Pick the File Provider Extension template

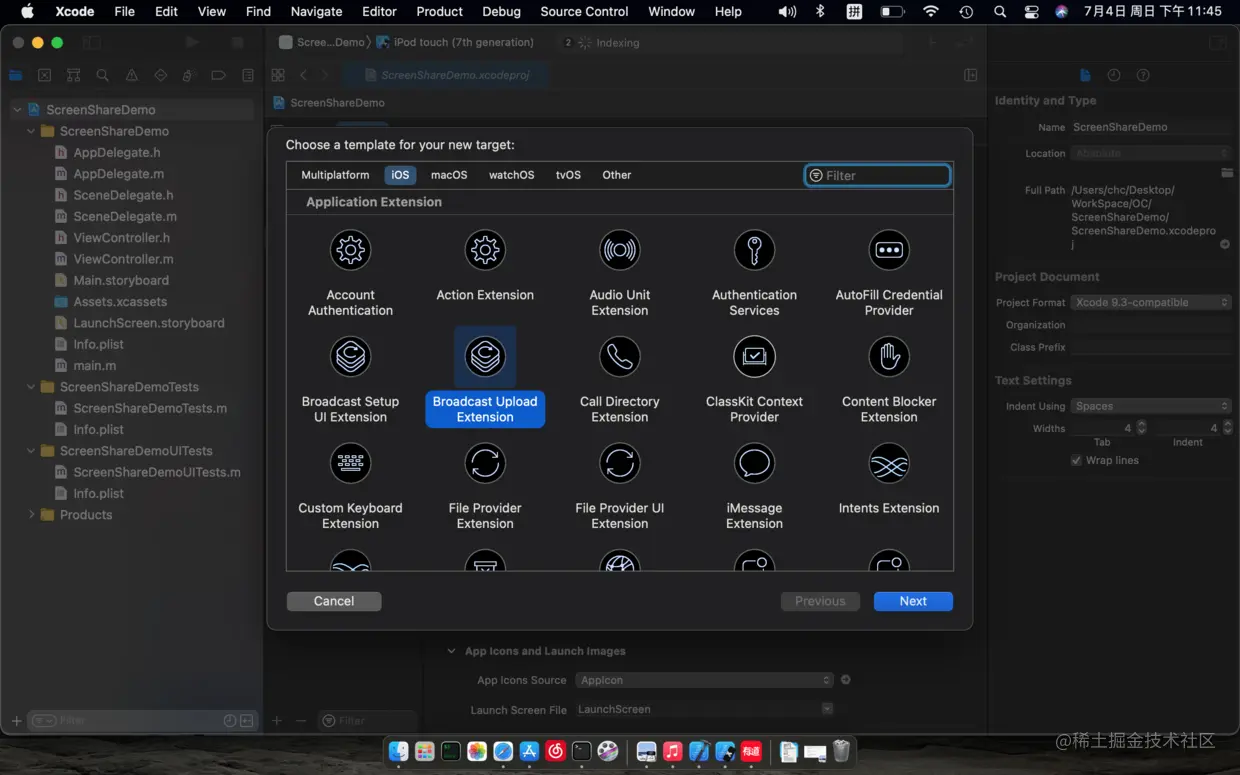485,487
